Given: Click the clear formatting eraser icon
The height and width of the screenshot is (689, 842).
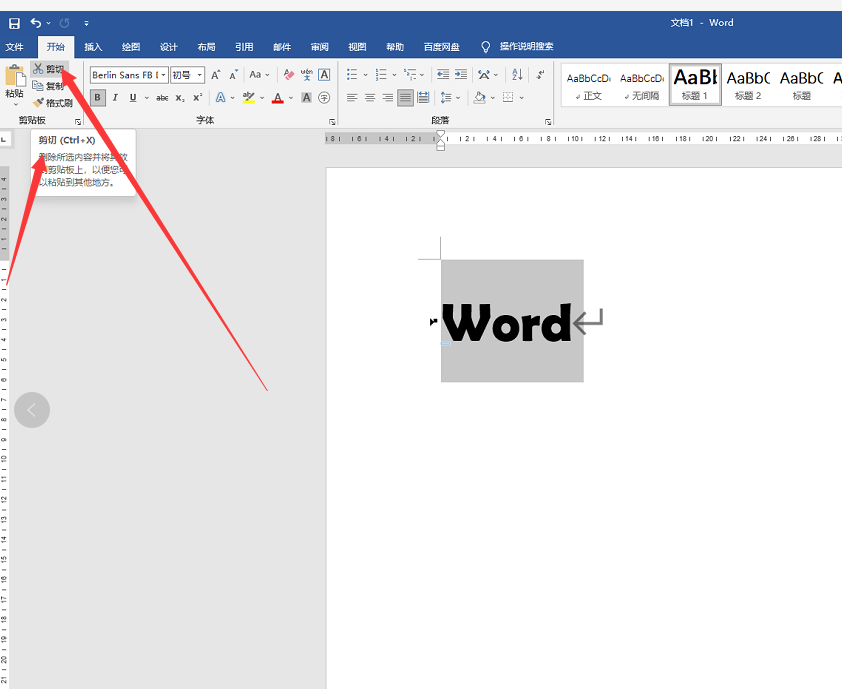Looking at the screenshot, I should pos(289,75).
